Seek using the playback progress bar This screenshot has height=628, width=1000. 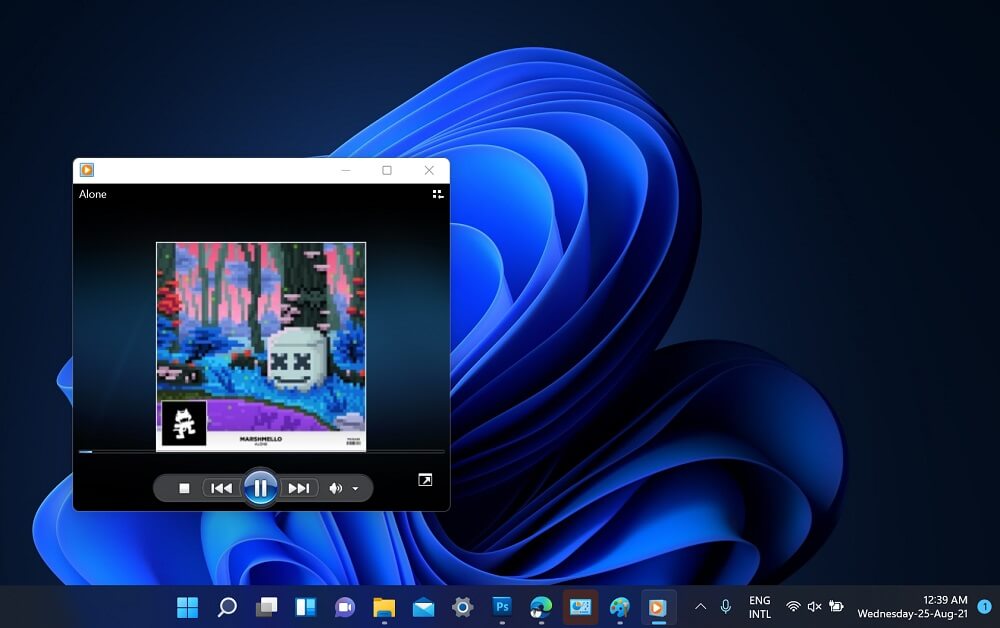coord(261,451)
